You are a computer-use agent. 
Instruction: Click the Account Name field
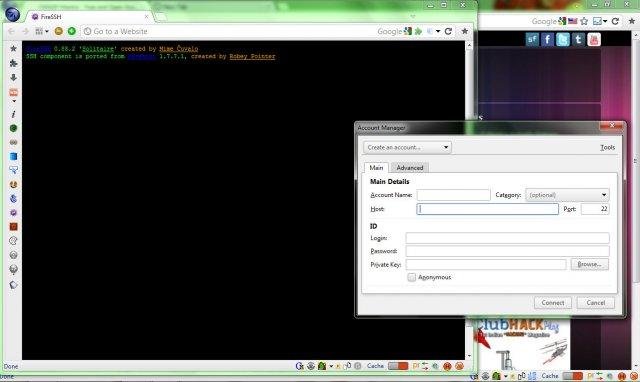coord(453,195)
